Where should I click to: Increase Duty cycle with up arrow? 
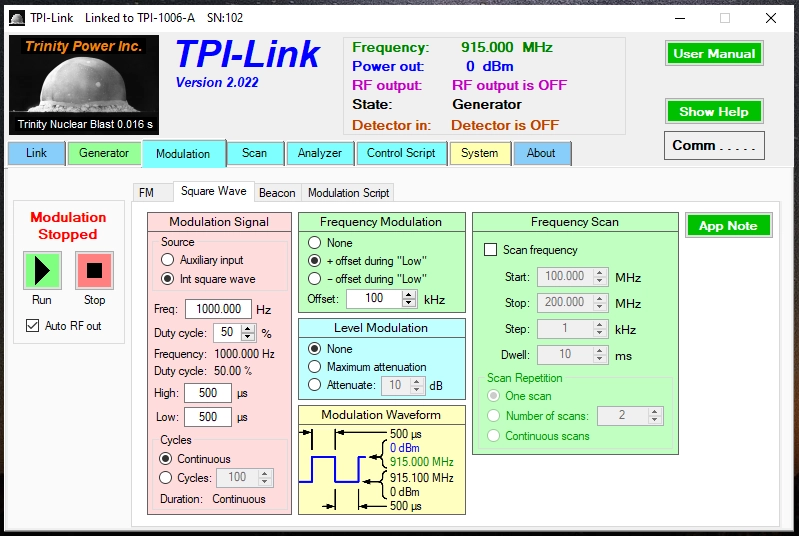click(248, 329)
